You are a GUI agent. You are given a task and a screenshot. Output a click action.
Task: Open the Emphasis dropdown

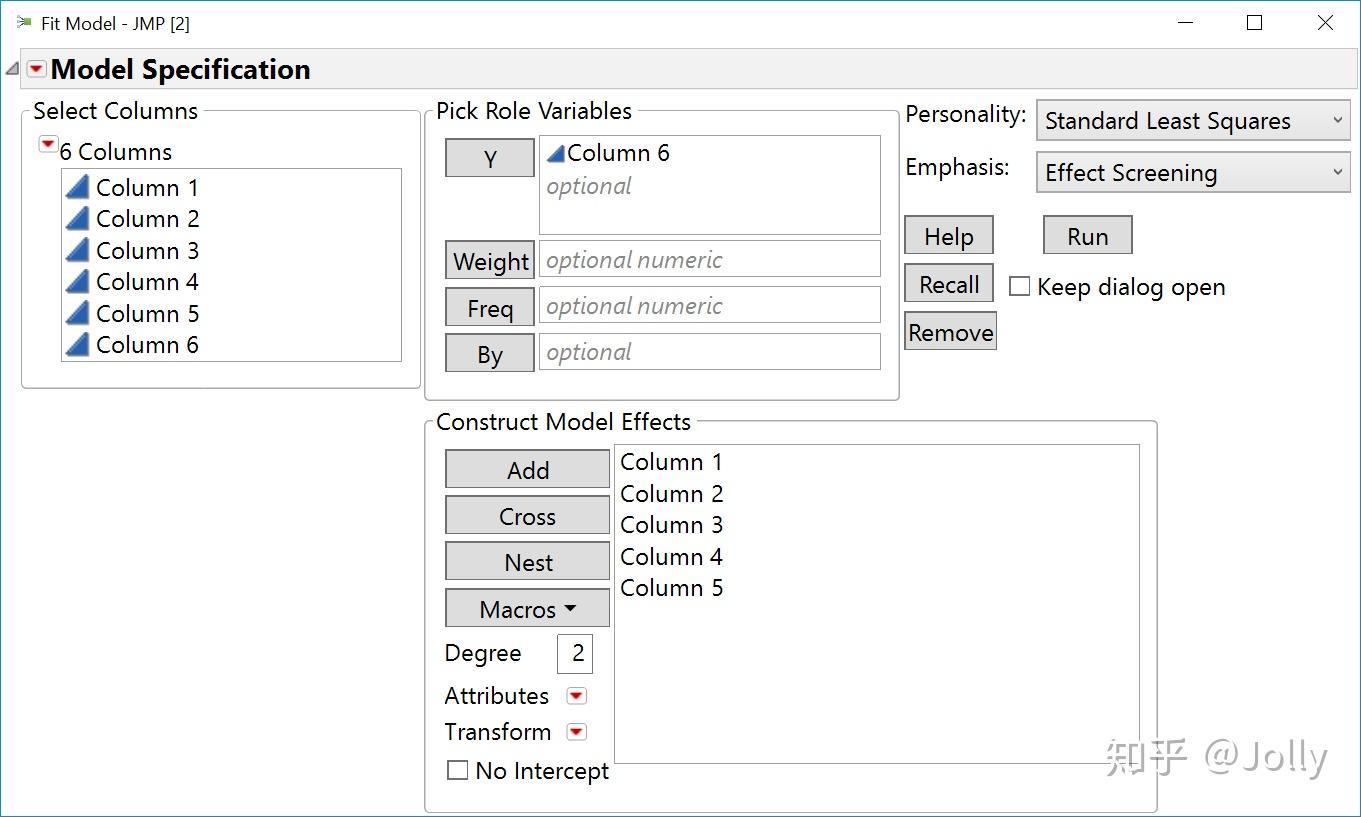pos(1193,173)
